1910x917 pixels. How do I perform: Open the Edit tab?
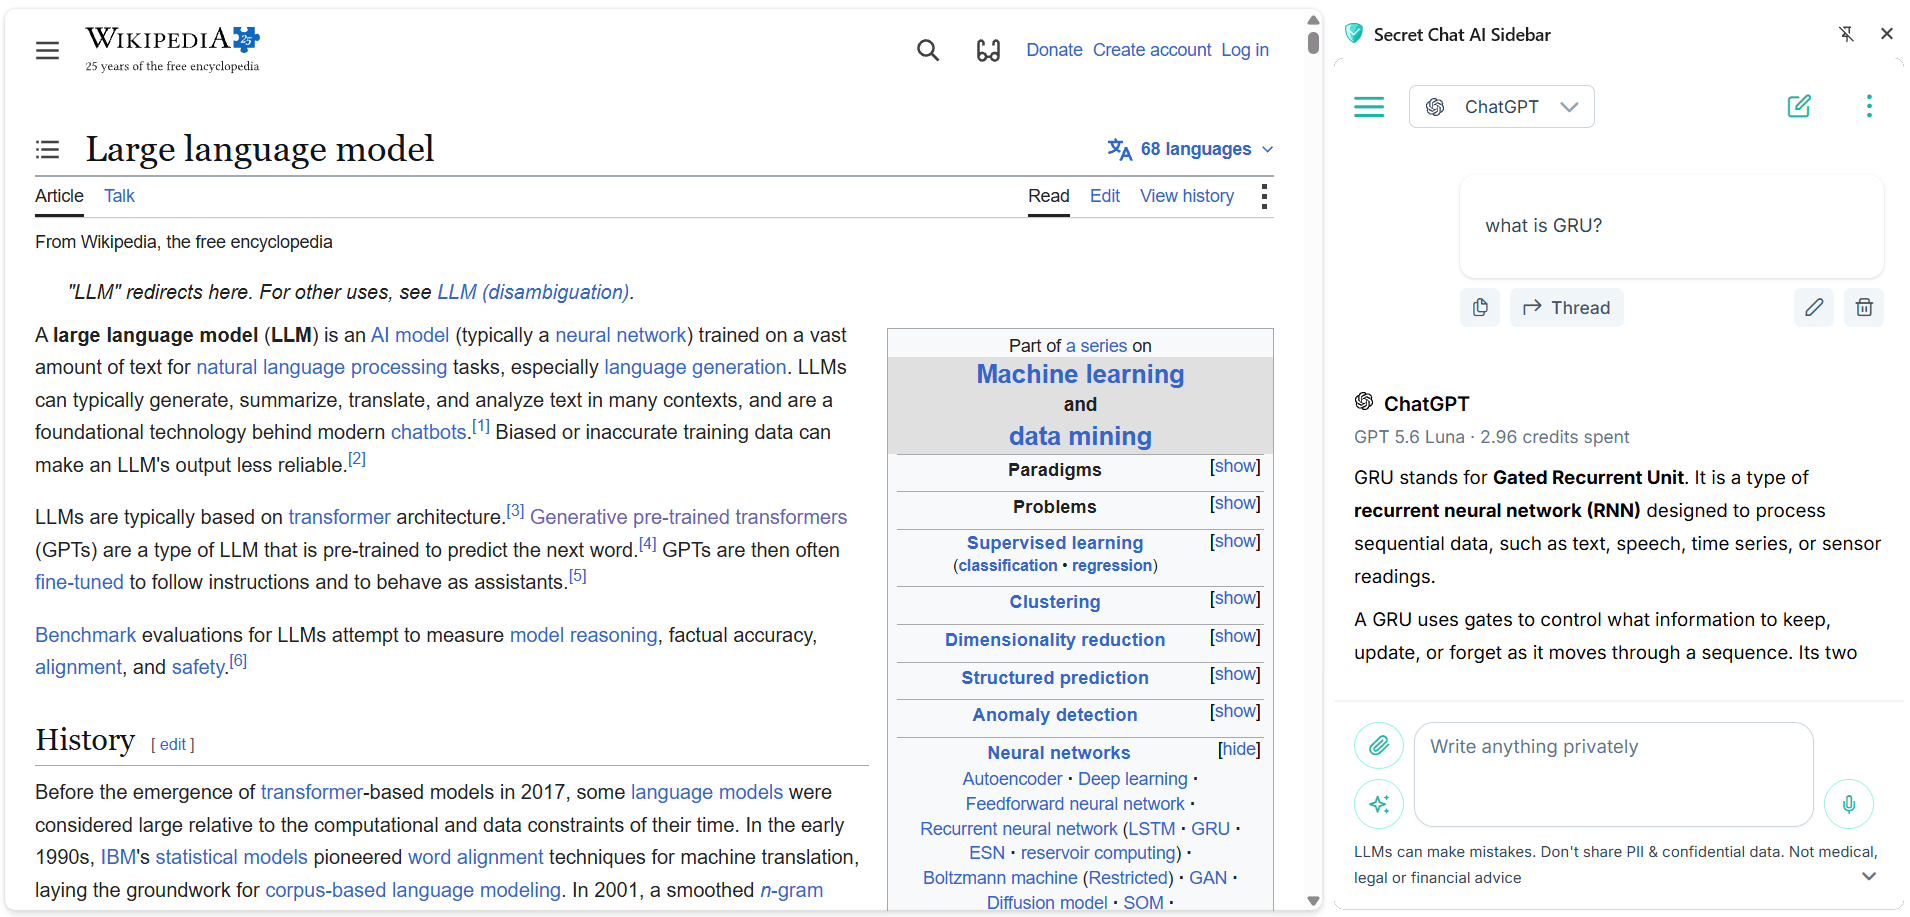click(x=1105, y=196)
